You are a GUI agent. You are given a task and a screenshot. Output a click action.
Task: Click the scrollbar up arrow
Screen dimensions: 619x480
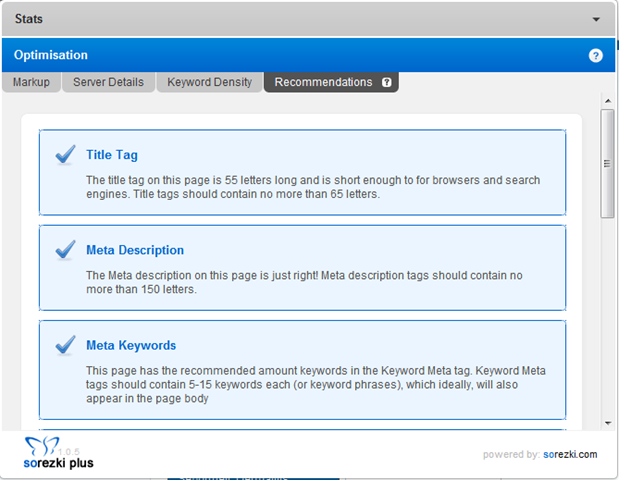[607, 101]
